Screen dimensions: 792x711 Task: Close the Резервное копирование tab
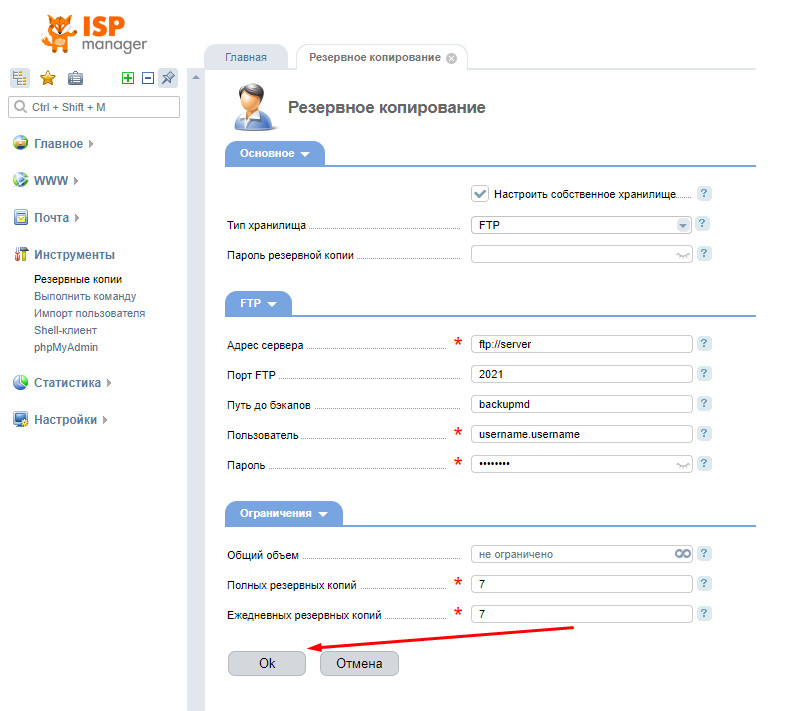point(452,58)
